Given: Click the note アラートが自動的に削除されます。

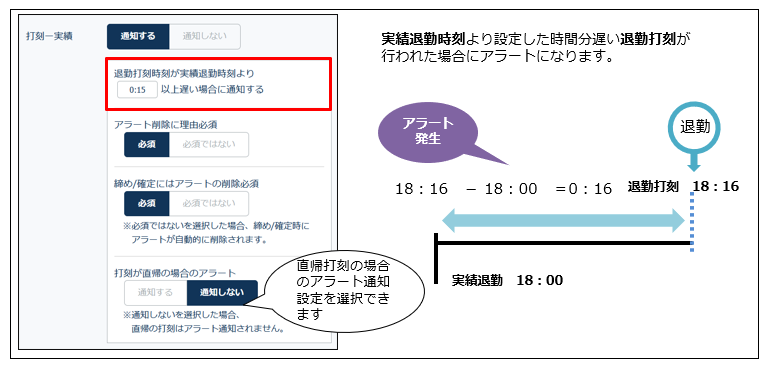Looking at the screenshot, I should click(199, 240).
